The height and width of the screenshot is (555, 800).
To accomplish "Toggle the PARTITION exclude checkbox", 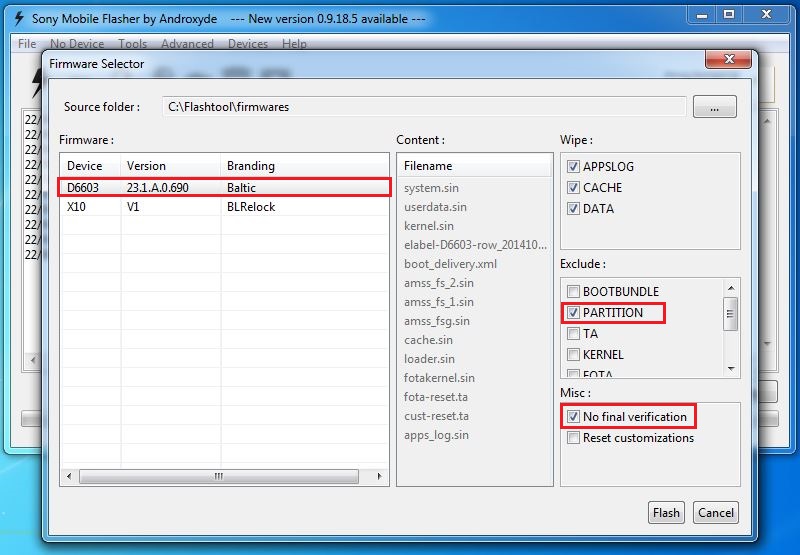I will click(573, 312).
